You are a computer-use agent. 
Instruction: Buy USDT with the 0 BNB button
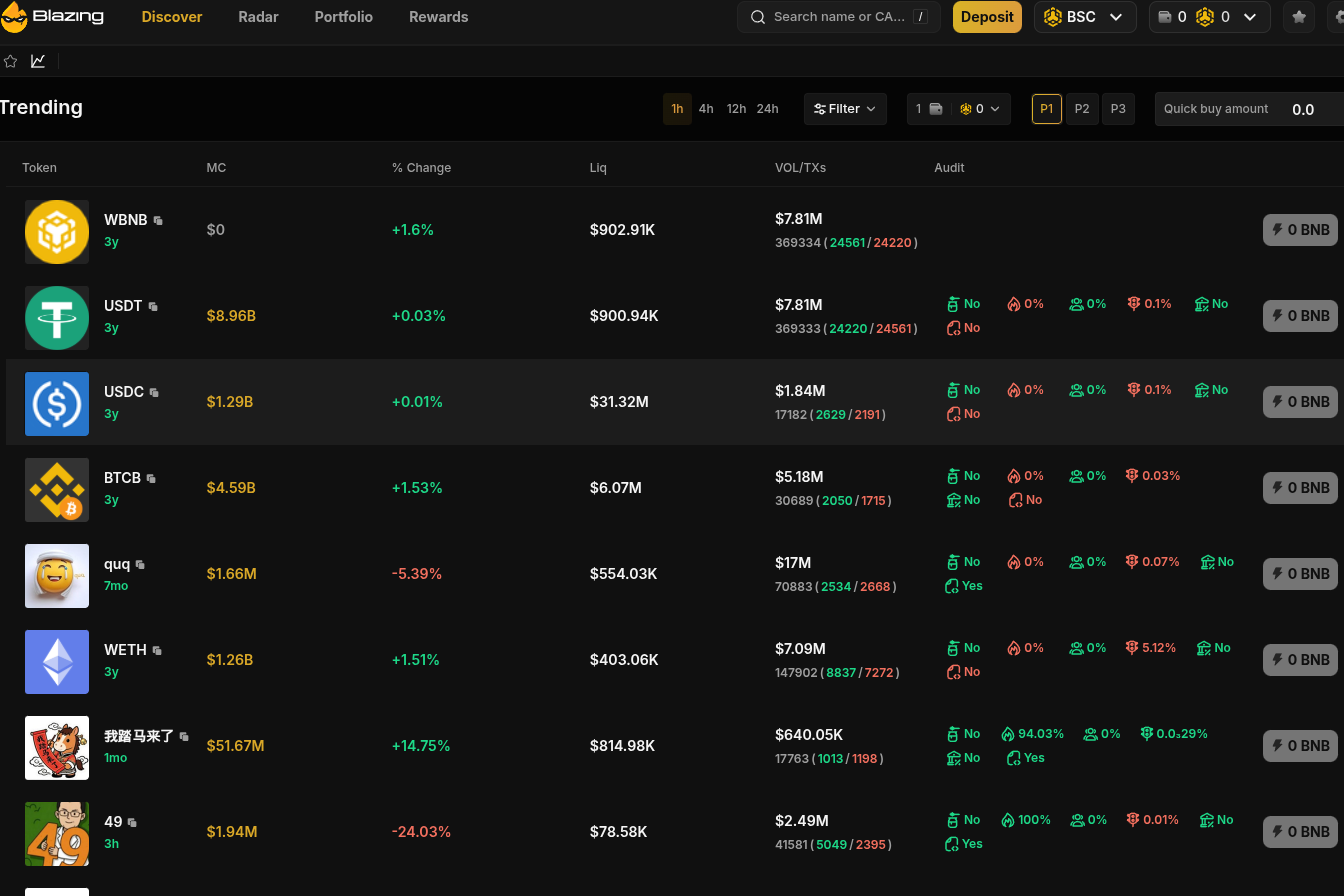point(1300,315)
